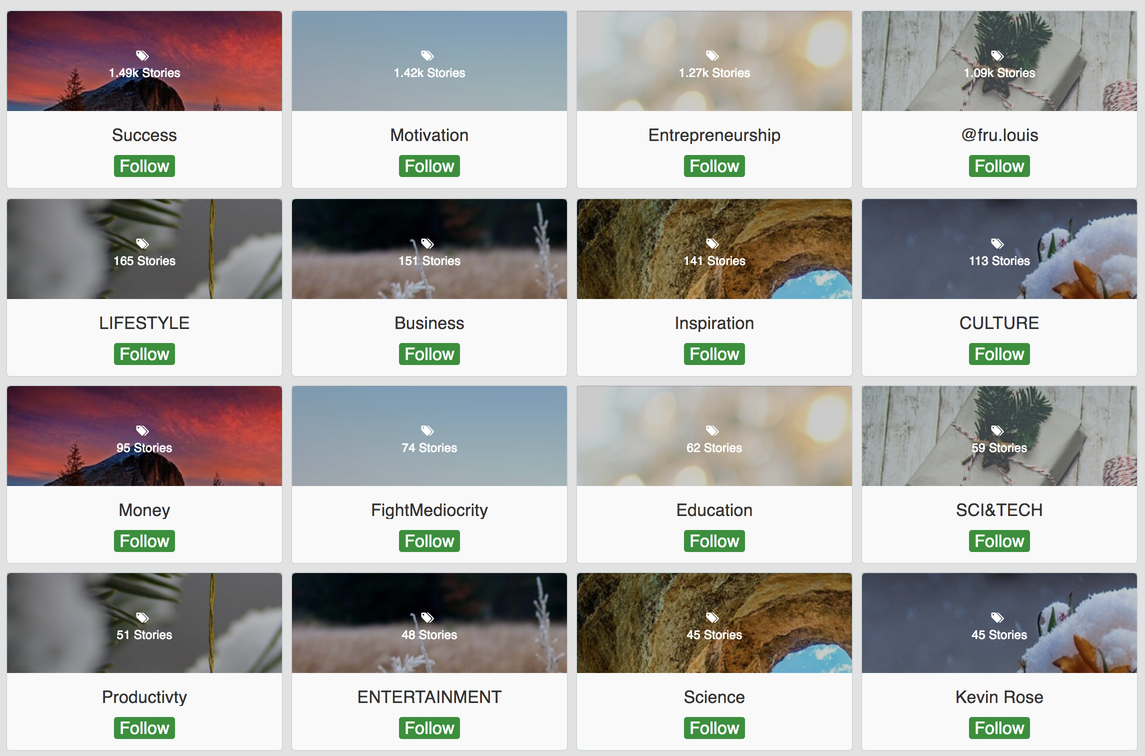Open the Business topic title
Screen dimensions: 1145x756
point(429,323)
